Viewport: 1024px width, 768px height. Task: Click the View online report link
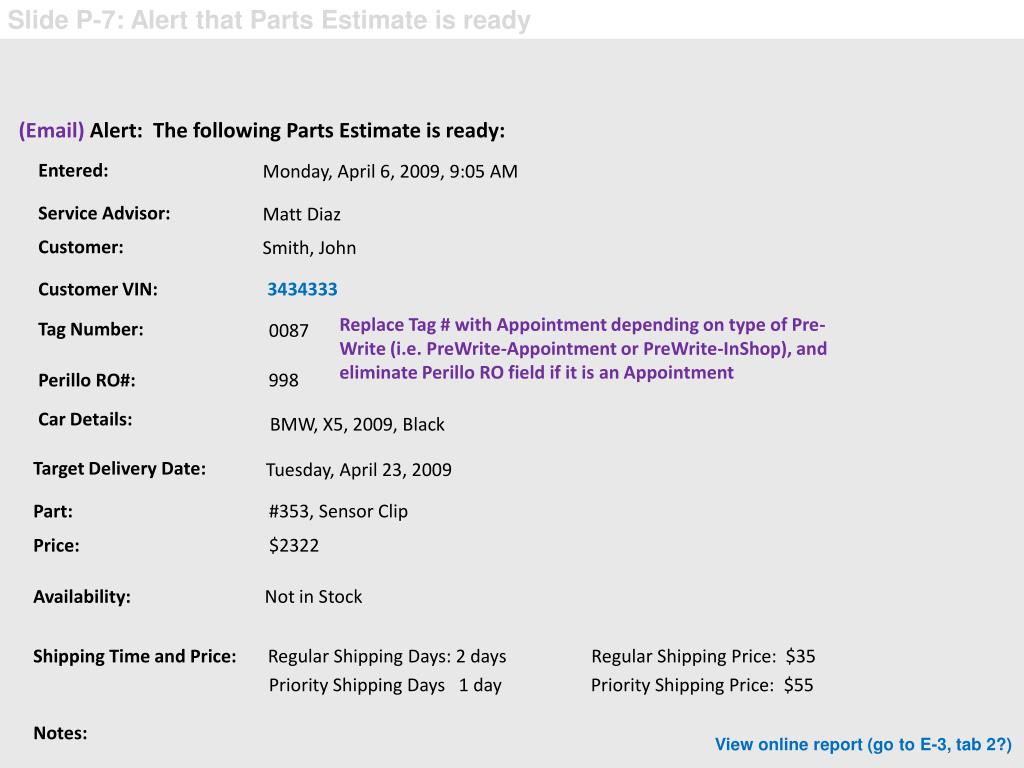(863, 744)
